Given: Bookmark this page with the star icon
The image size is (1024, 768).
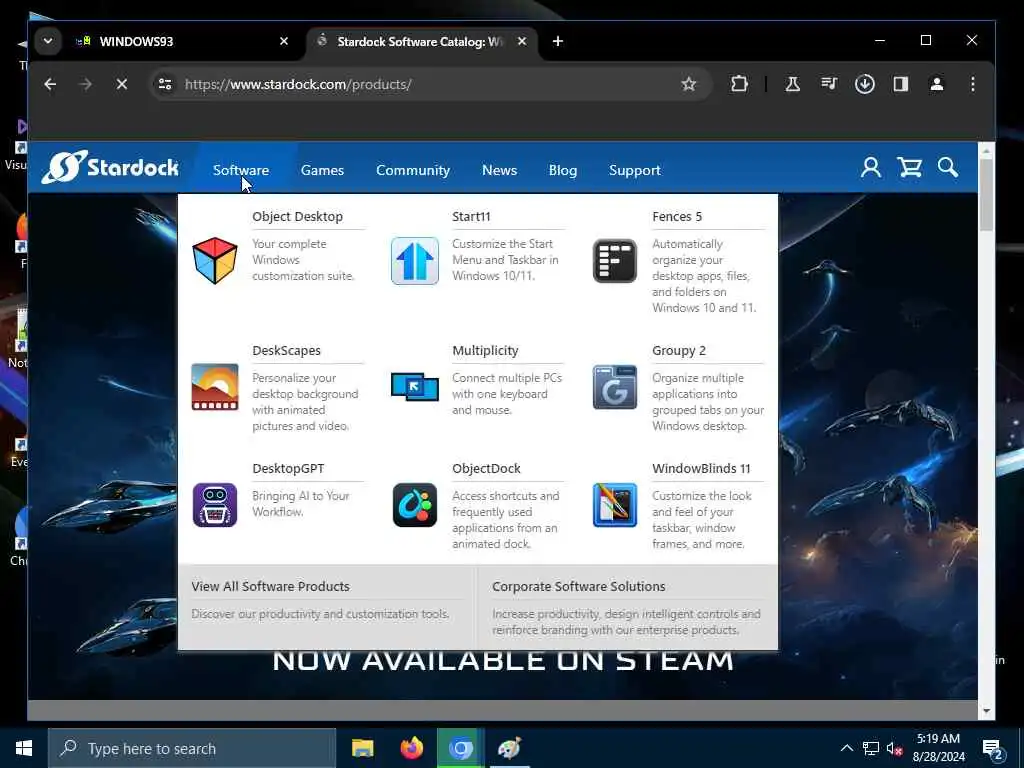Looking at the screenshot, I should (x=688, y=84).
